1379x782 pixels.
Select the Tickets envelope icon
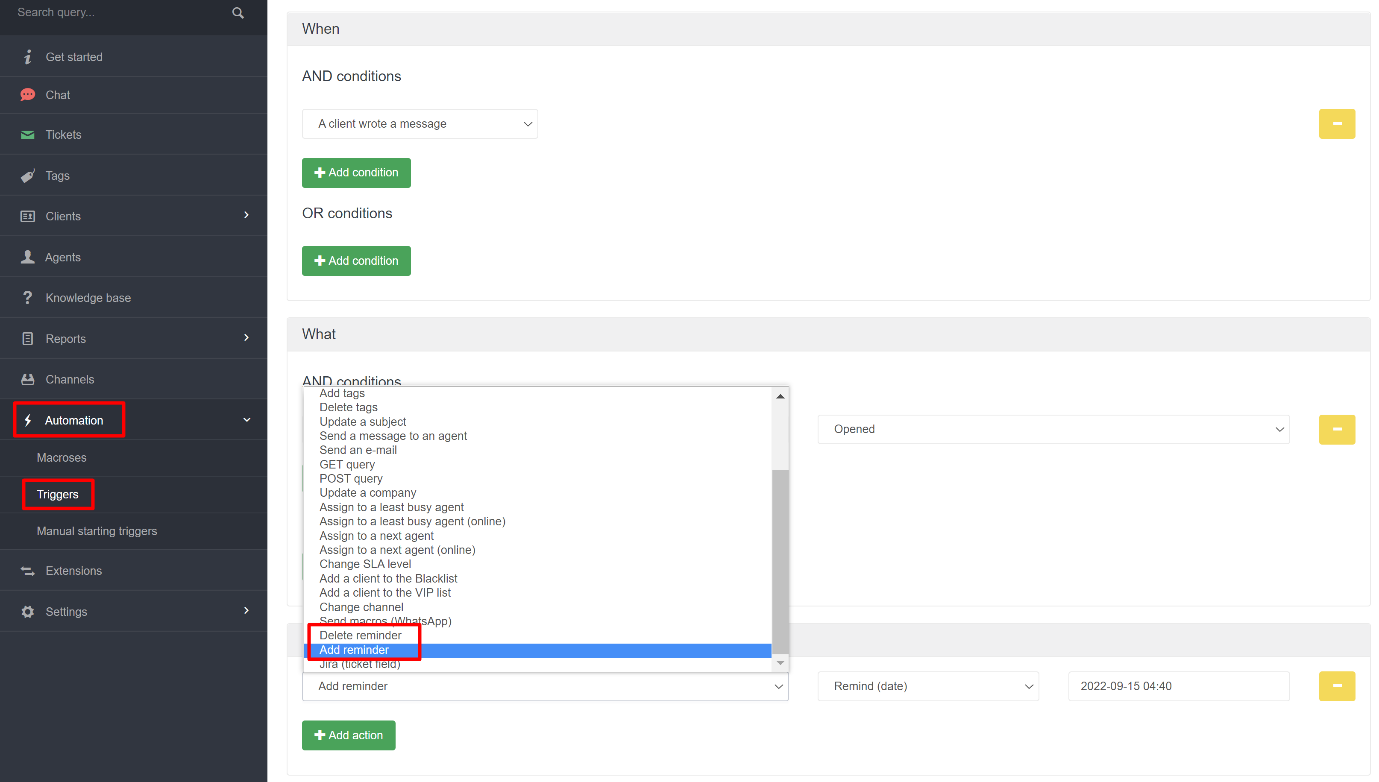click(x=27, y=134)
